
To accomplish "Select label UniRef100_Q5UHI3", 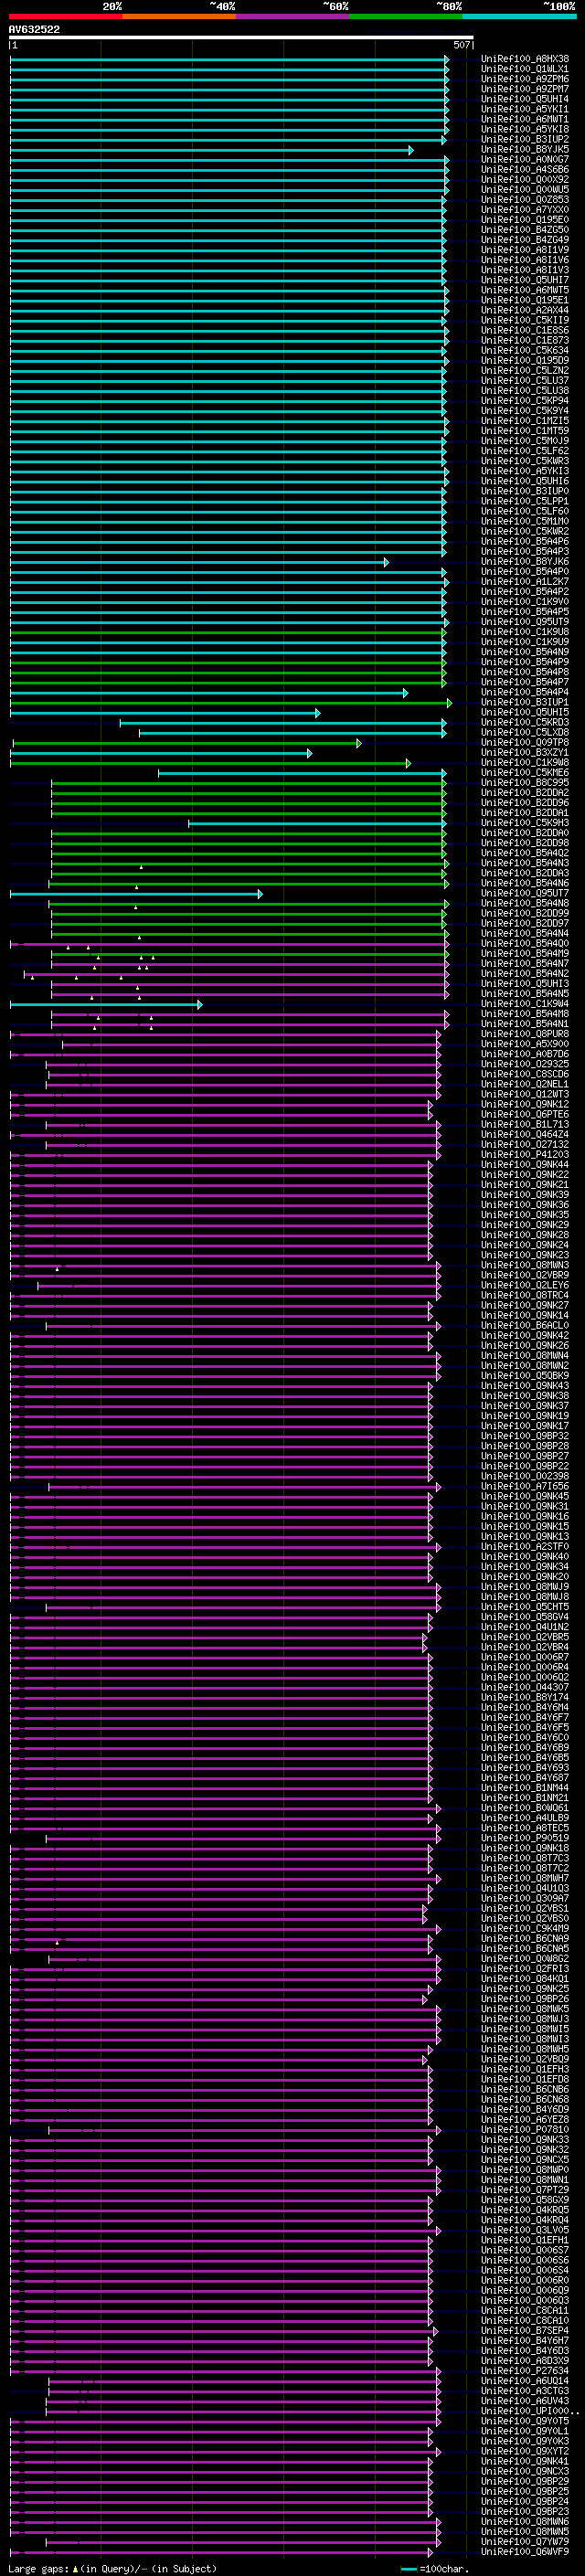I will point(525,984).
